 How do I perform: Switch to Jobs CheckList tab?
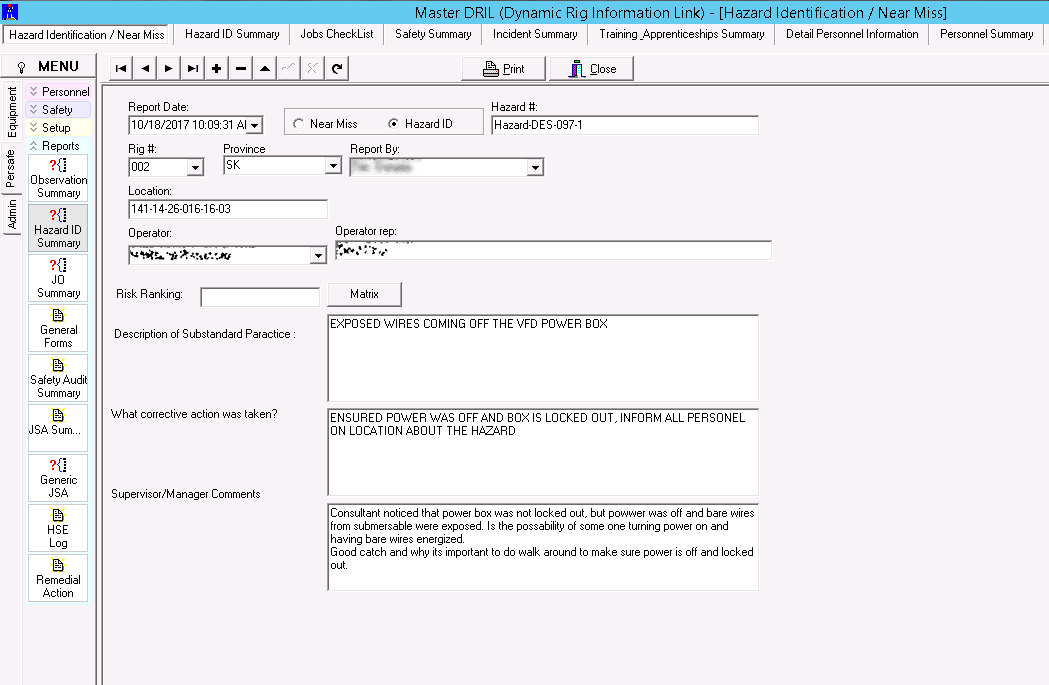[337, 34]
